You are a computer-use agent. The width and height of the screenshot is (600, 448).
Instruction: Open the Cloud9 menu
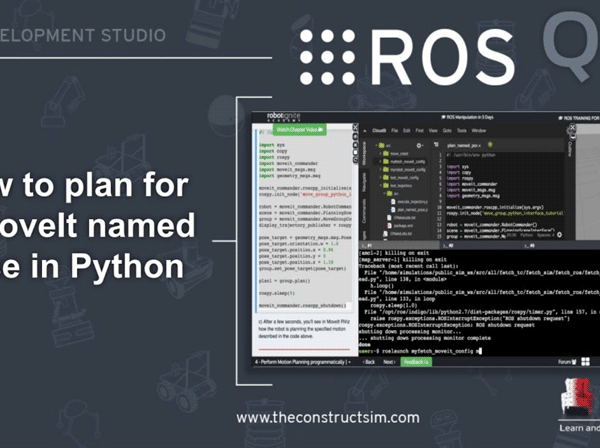pos(379,131)
